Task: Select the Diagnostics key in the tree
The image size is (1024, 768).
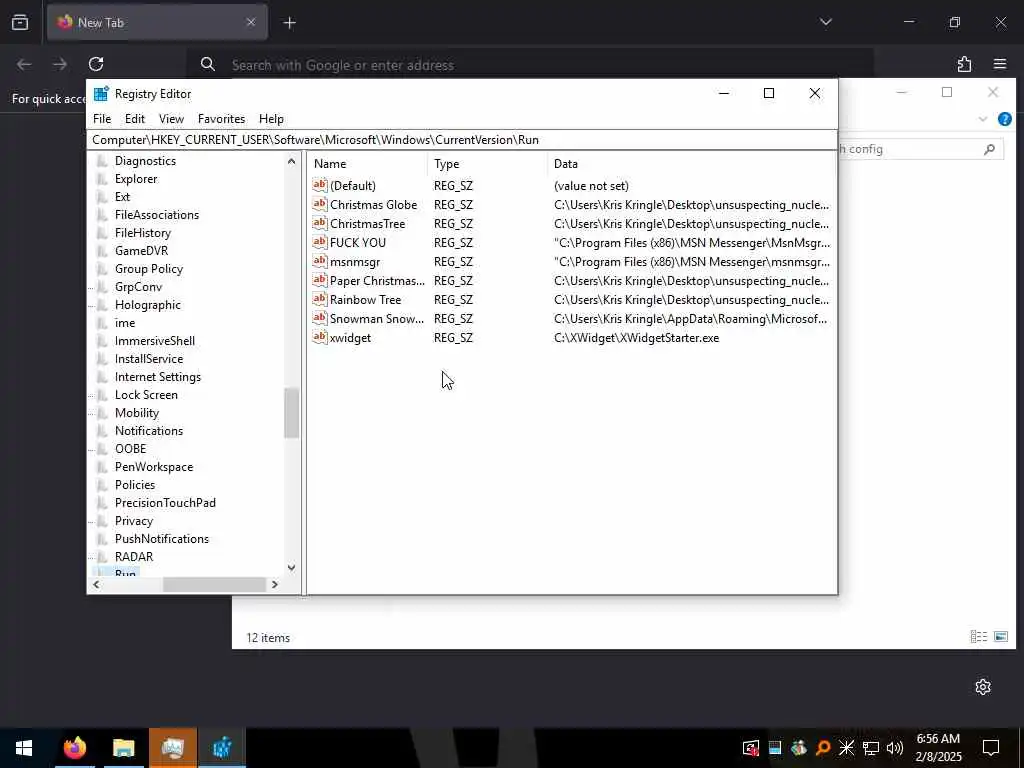Action: click(145, 161)
